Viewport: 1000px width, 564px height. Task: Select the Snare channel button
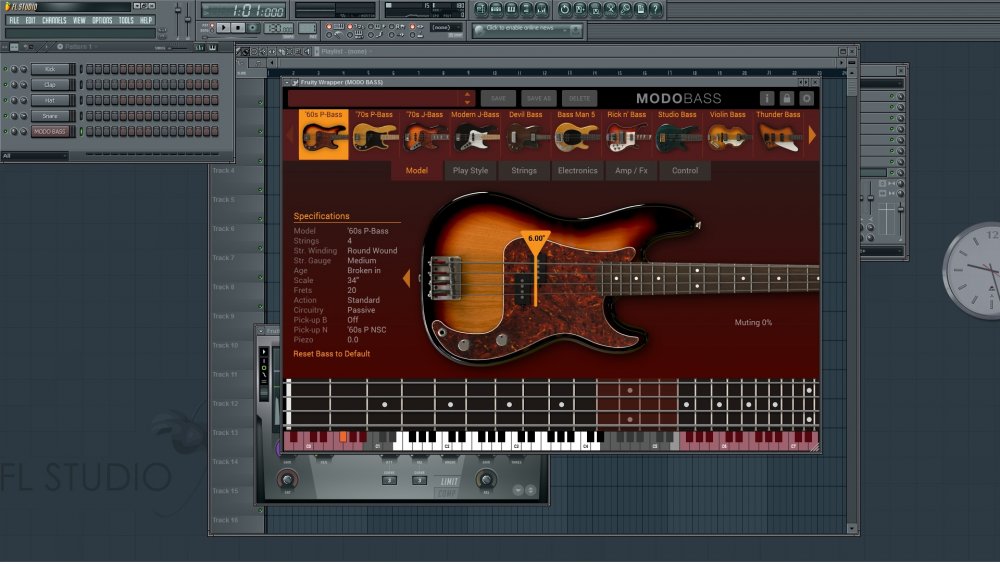click(x=50, y=115)
